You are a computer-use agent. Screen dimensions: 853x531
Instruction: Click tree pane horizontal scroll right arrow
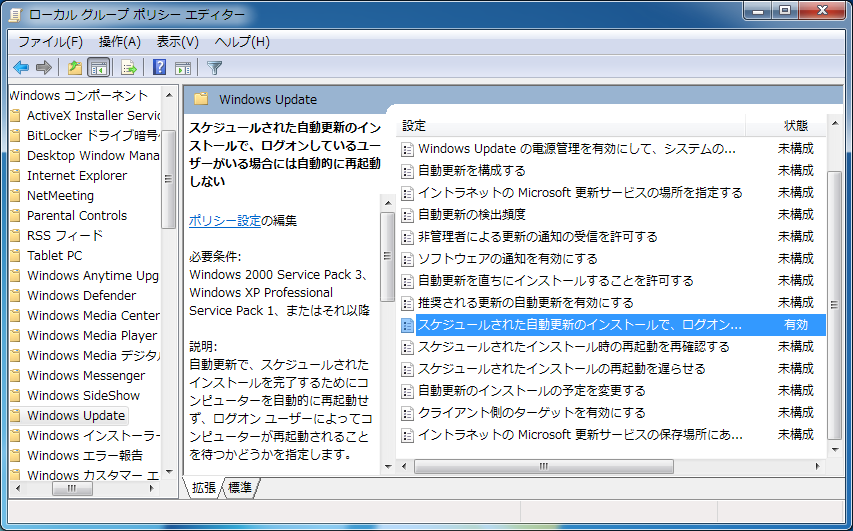pyautogui.click(x=152, y=489)
